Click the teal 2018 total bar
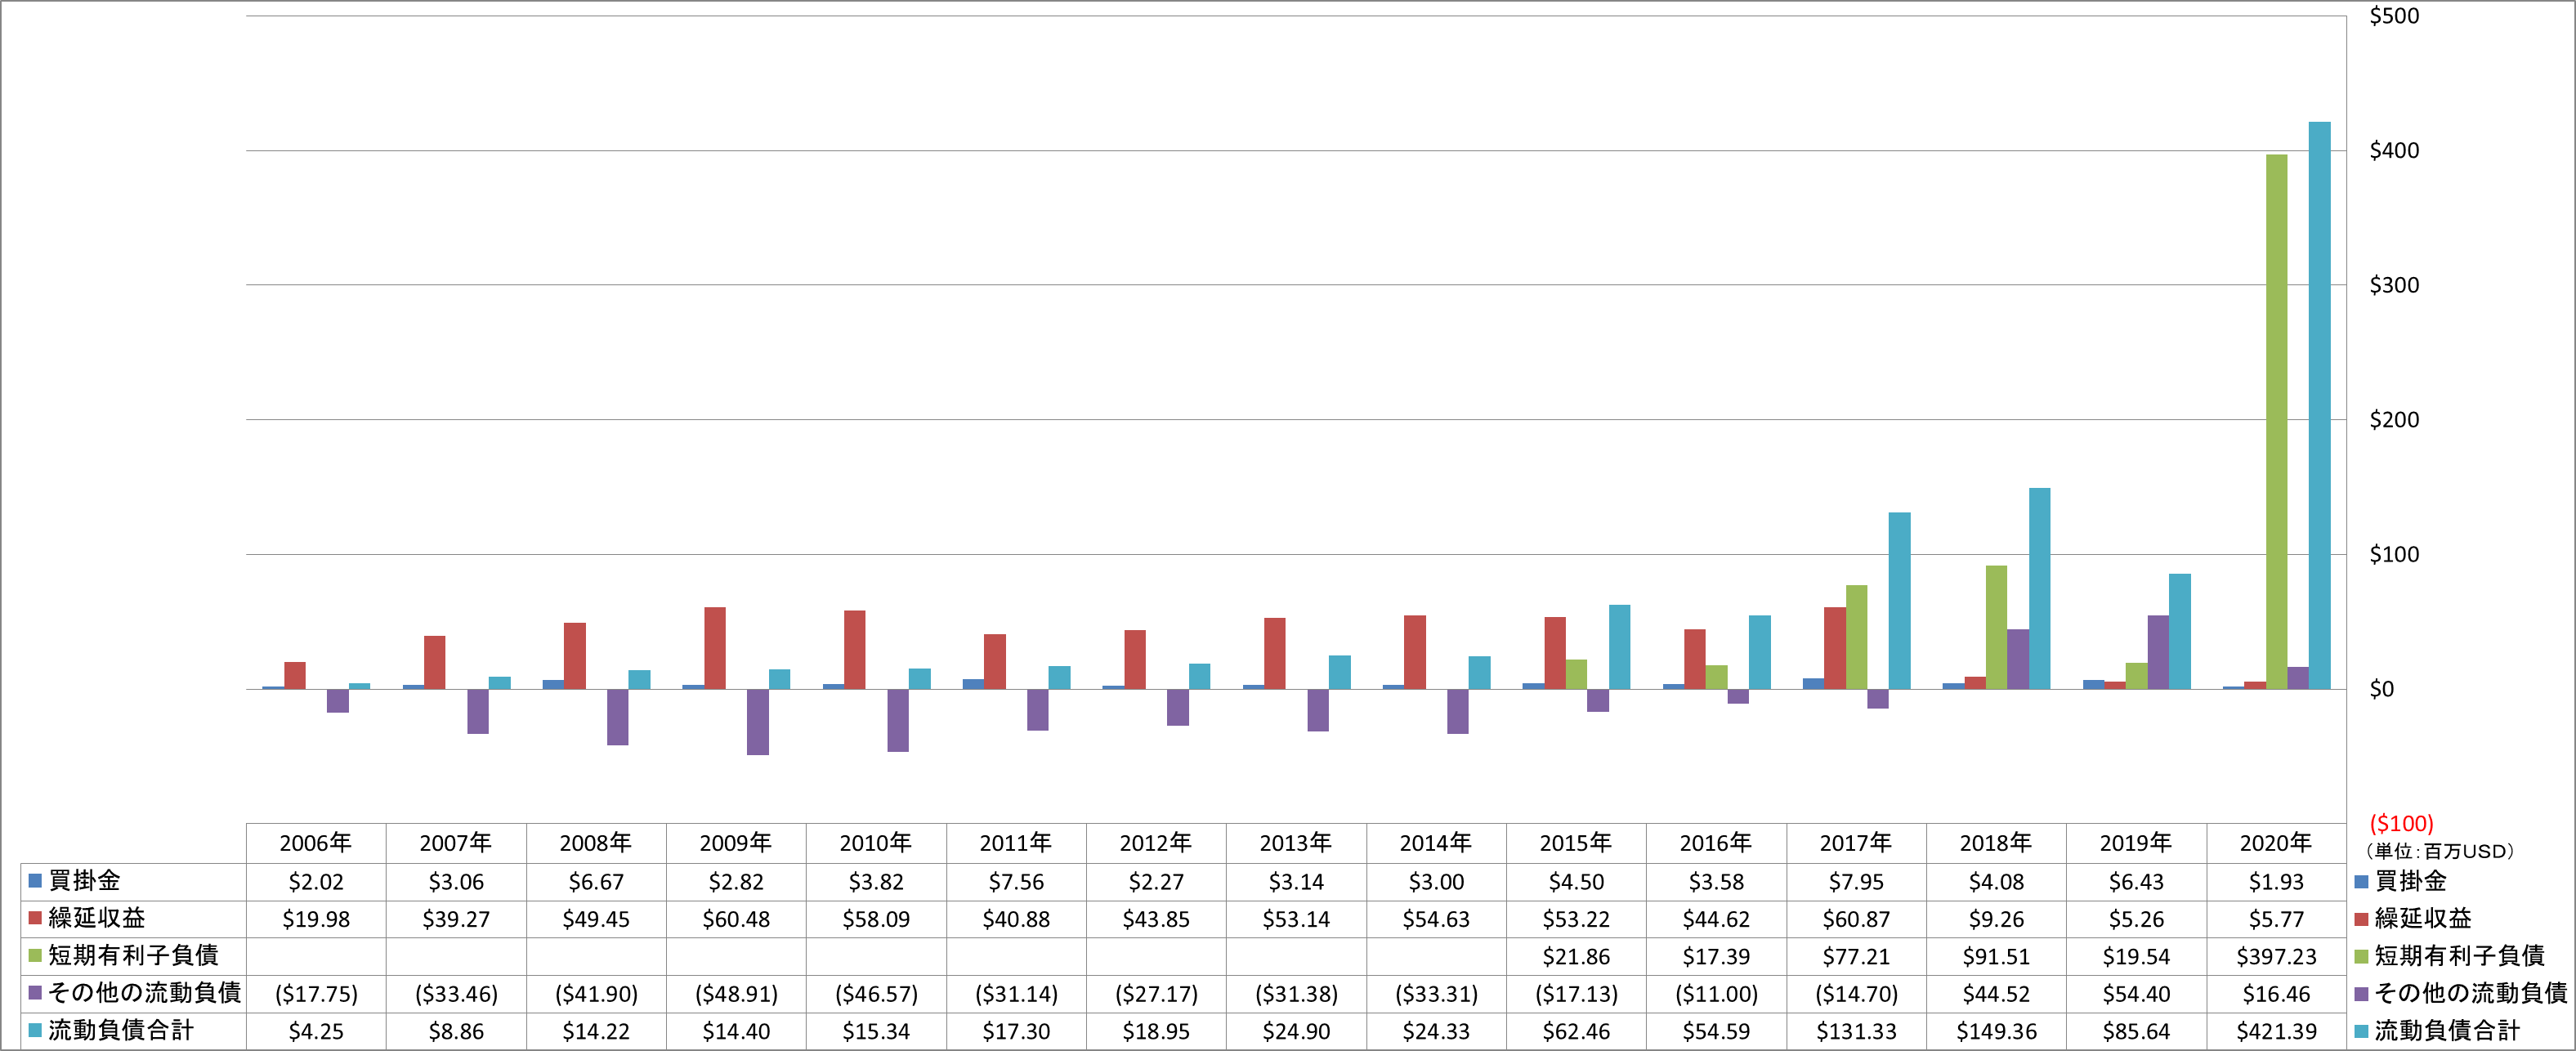 click(2039, 588)
